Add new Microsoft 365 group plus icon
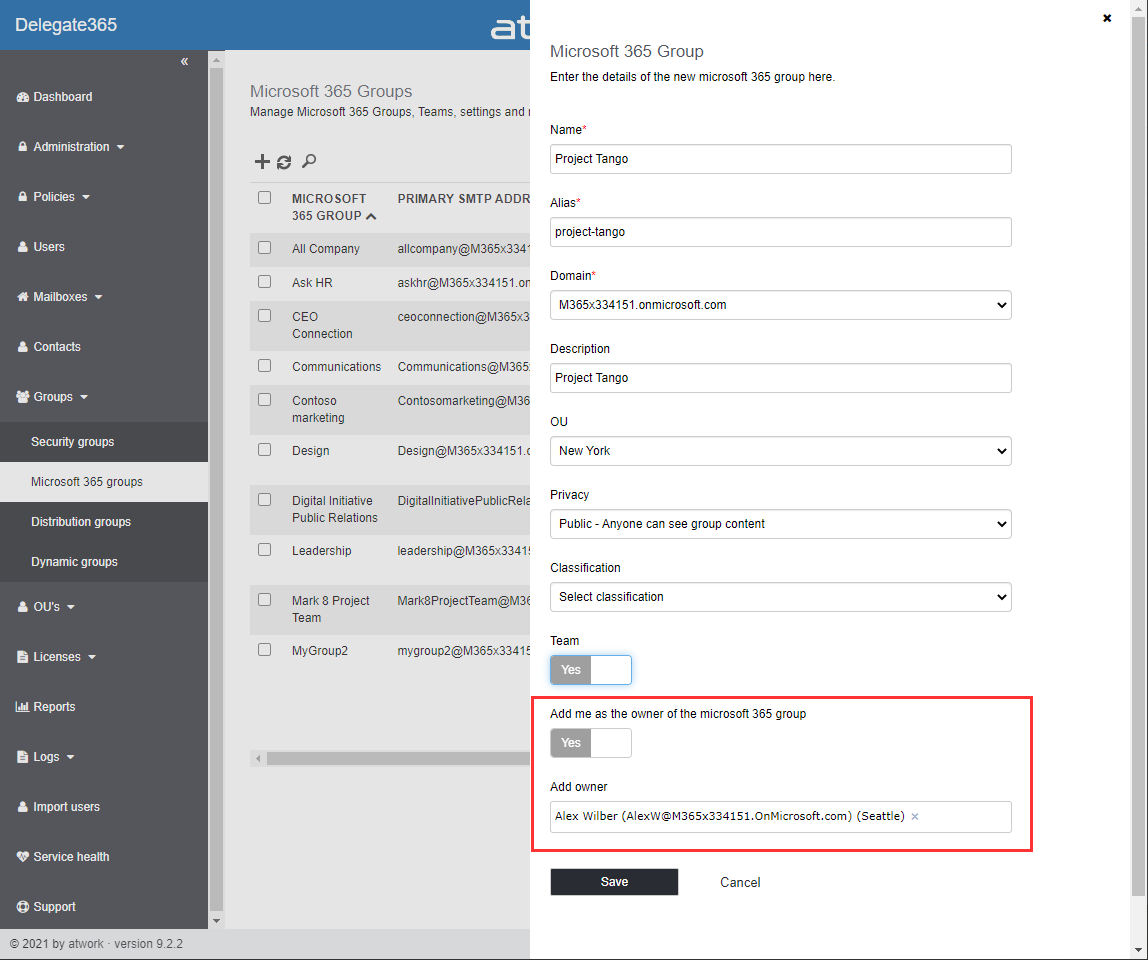Image resolution: width=1148 pixels, height=960 pixels. point(262,161)
